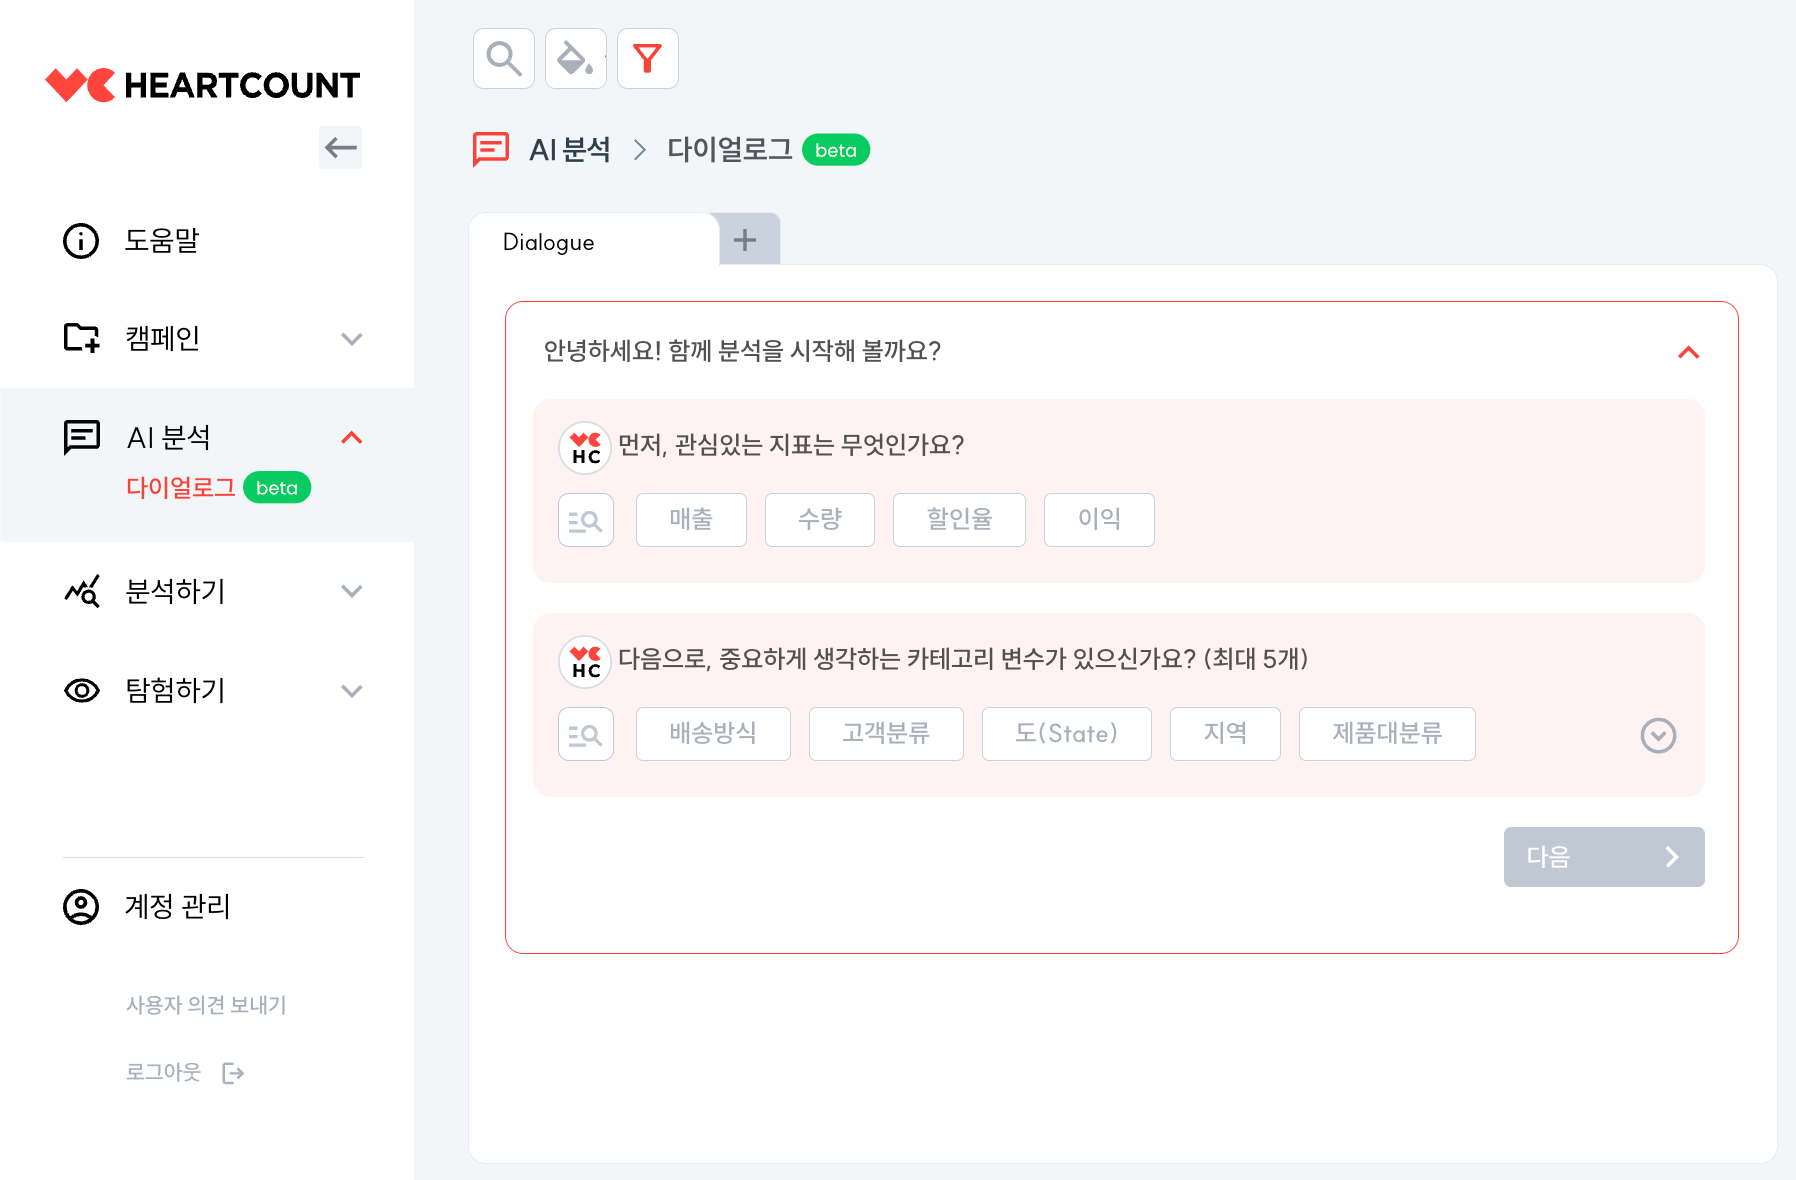The image size is (1796, 1180).
Task: Expand the 분석하기 menu chevron
Action: (351, 591)
